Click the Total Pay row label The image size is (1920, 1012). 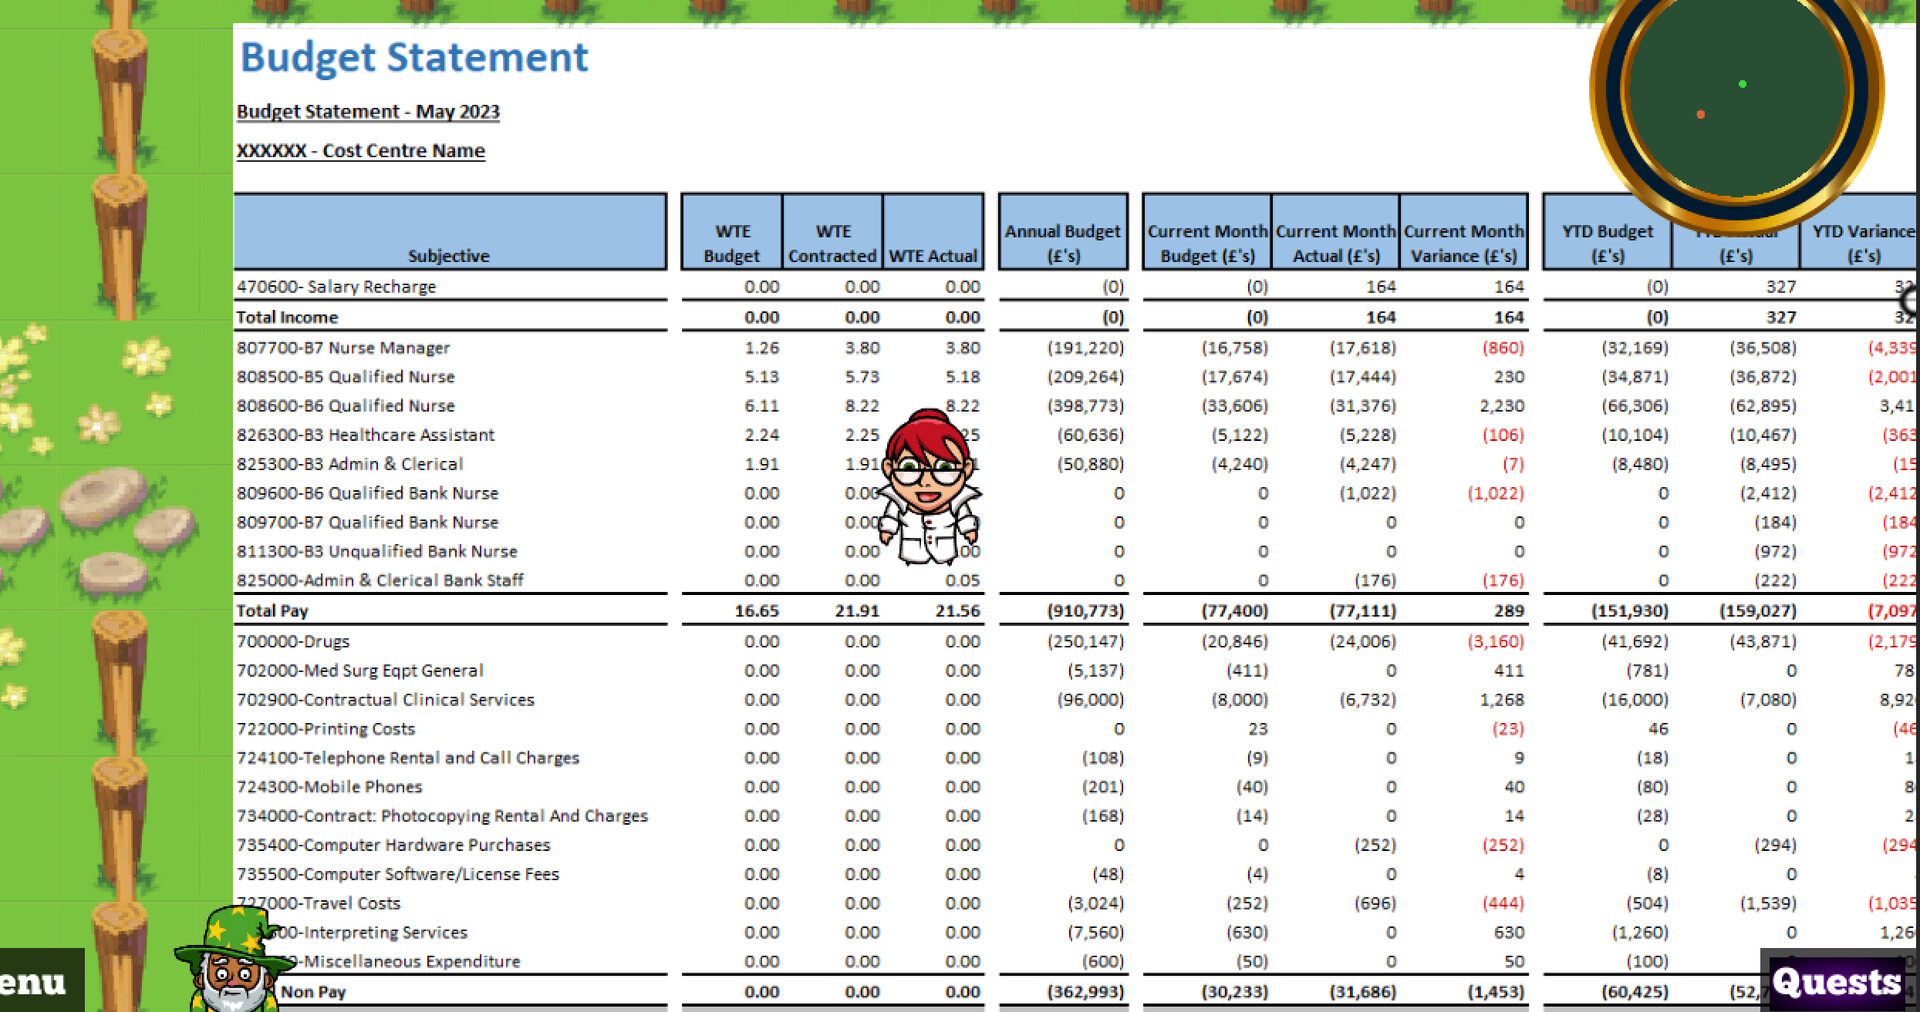[272, 611]
